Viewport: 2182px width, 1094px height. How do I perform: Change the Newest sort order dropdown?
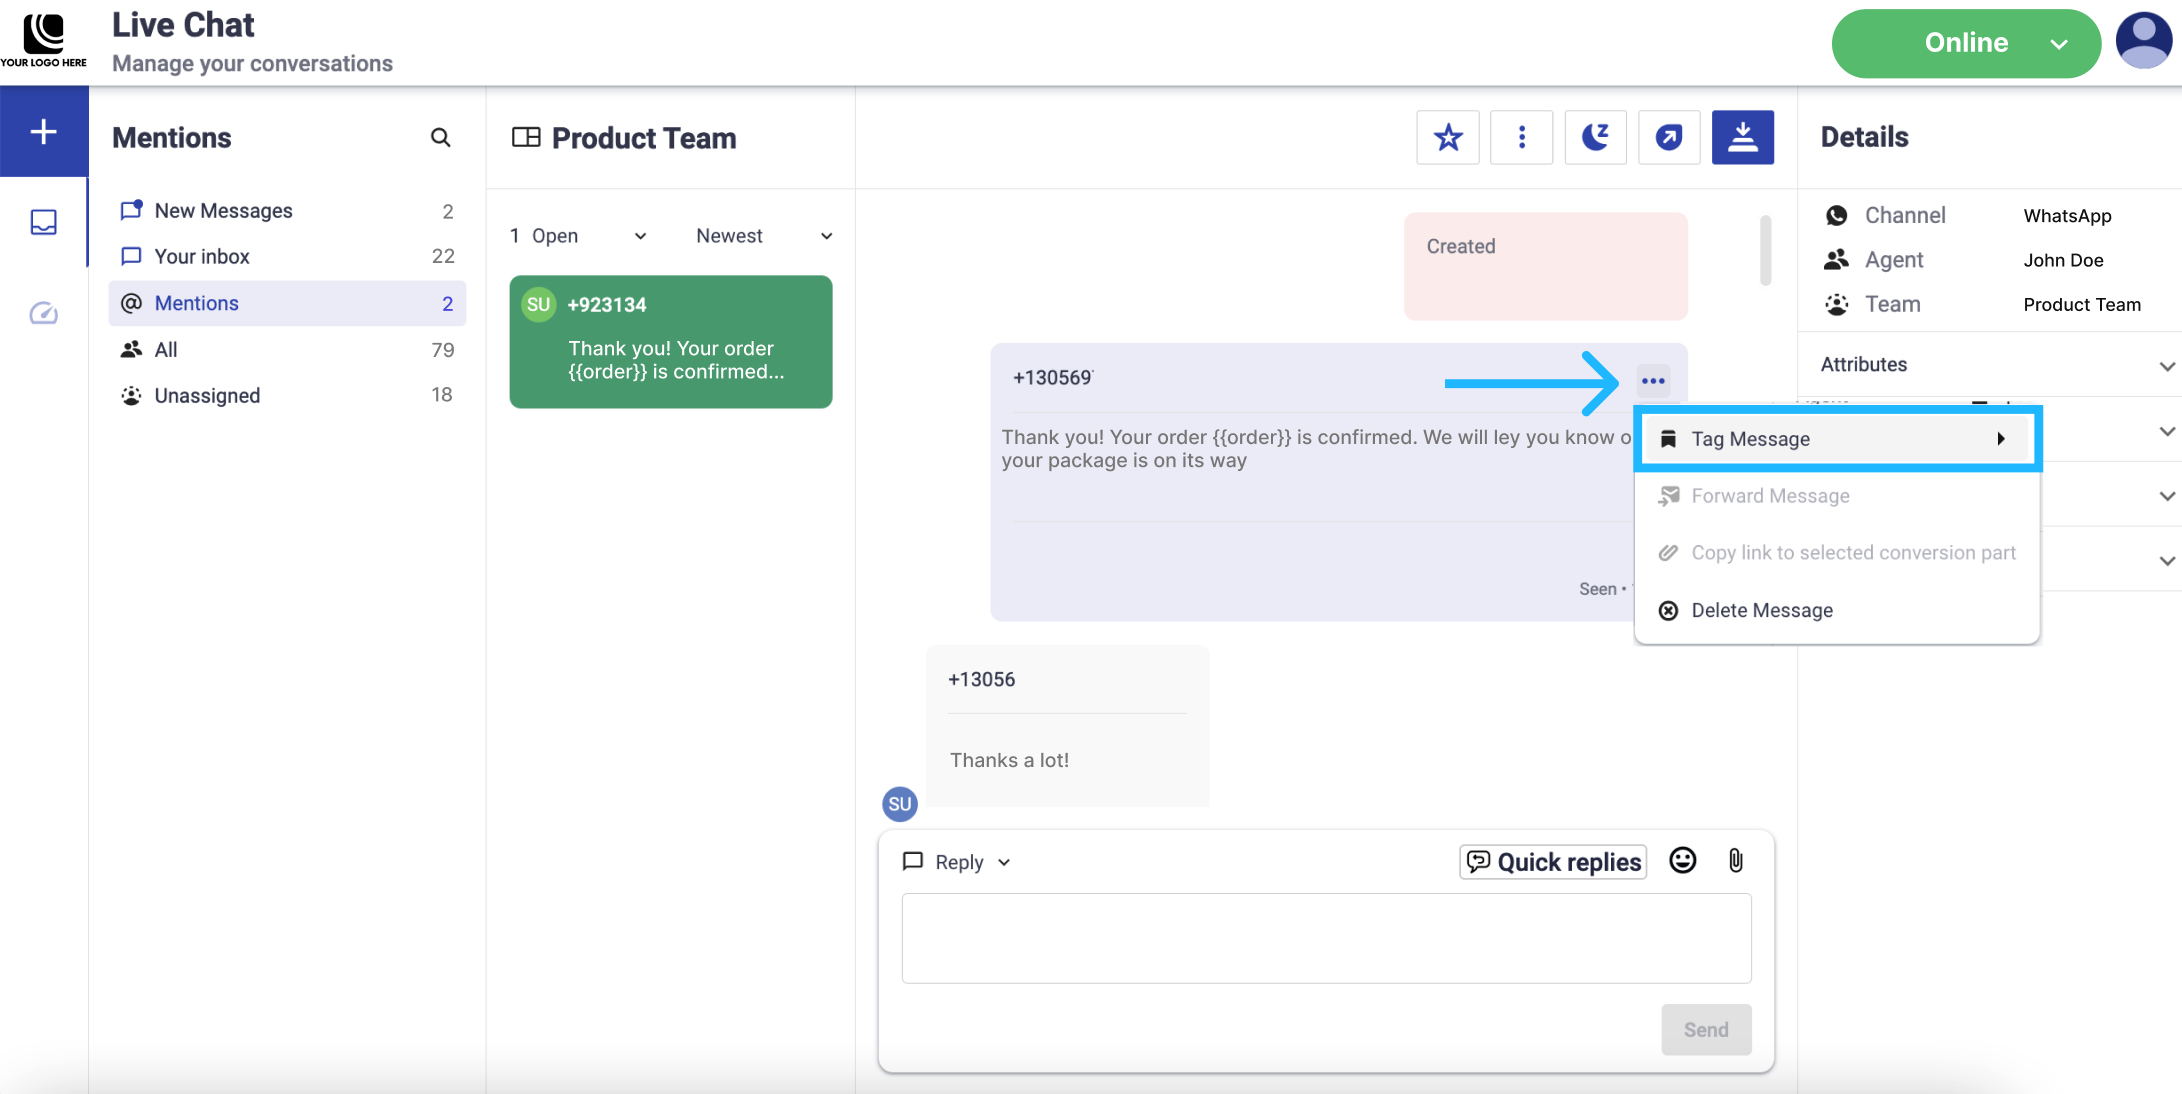[764, 236]
